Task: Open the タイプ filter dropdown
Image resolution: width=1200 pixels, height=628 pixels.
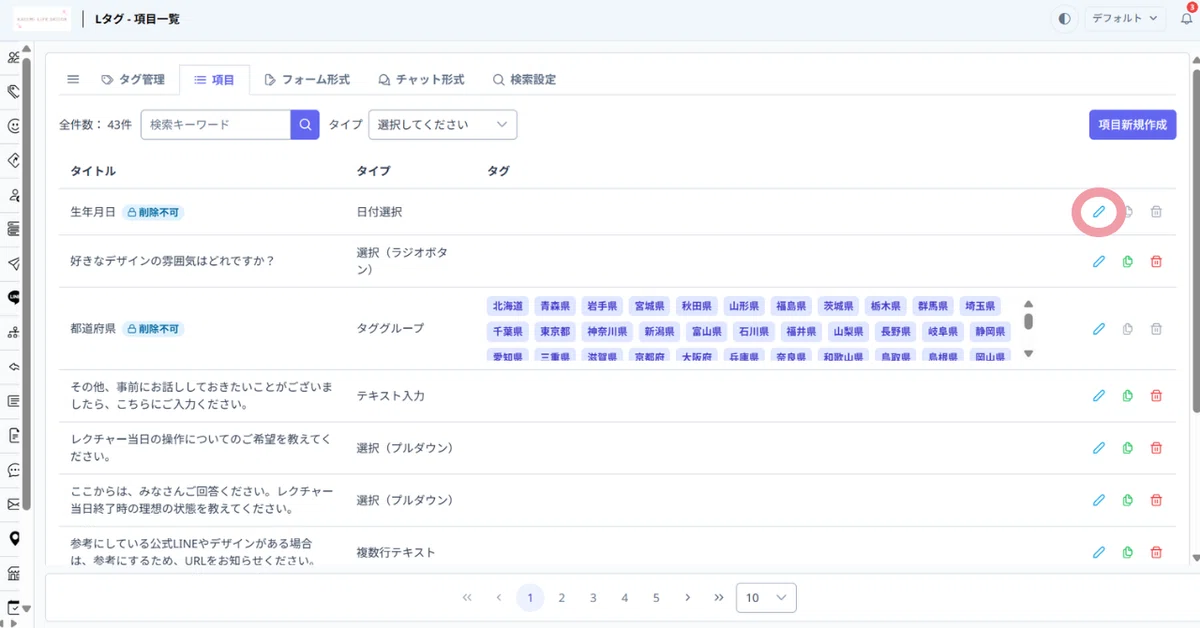Action: coord(443,125)
